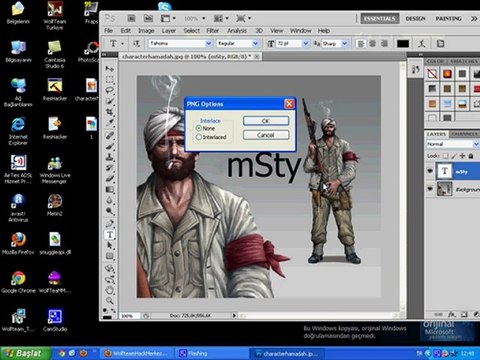
Task: Toggle text orientation icon in options bar
Action: [x=136, y=44]
